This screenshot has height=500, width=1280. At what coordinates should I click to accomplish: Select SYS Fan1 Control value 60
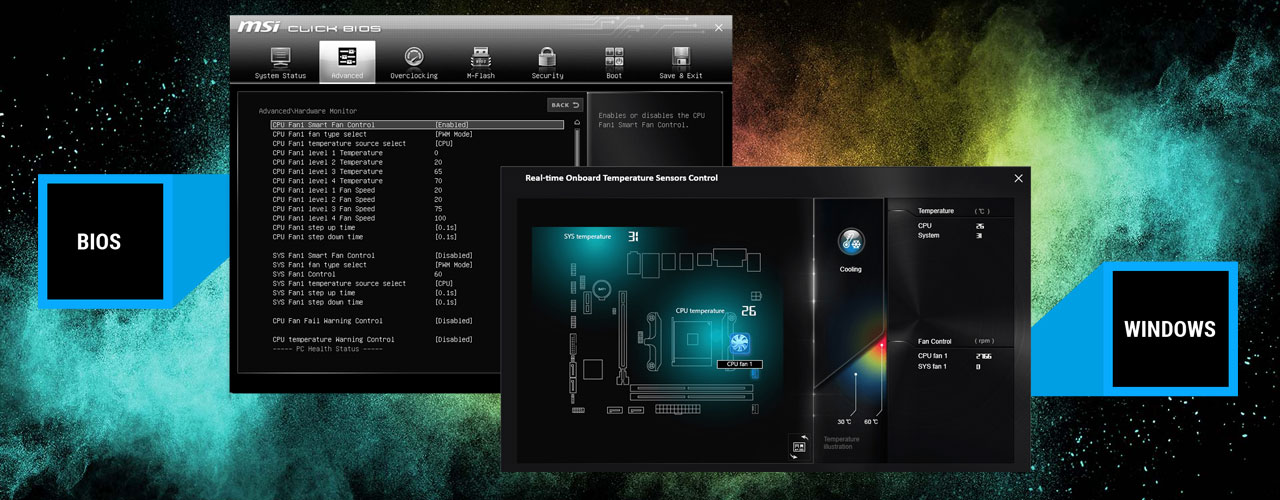(438, 274)
